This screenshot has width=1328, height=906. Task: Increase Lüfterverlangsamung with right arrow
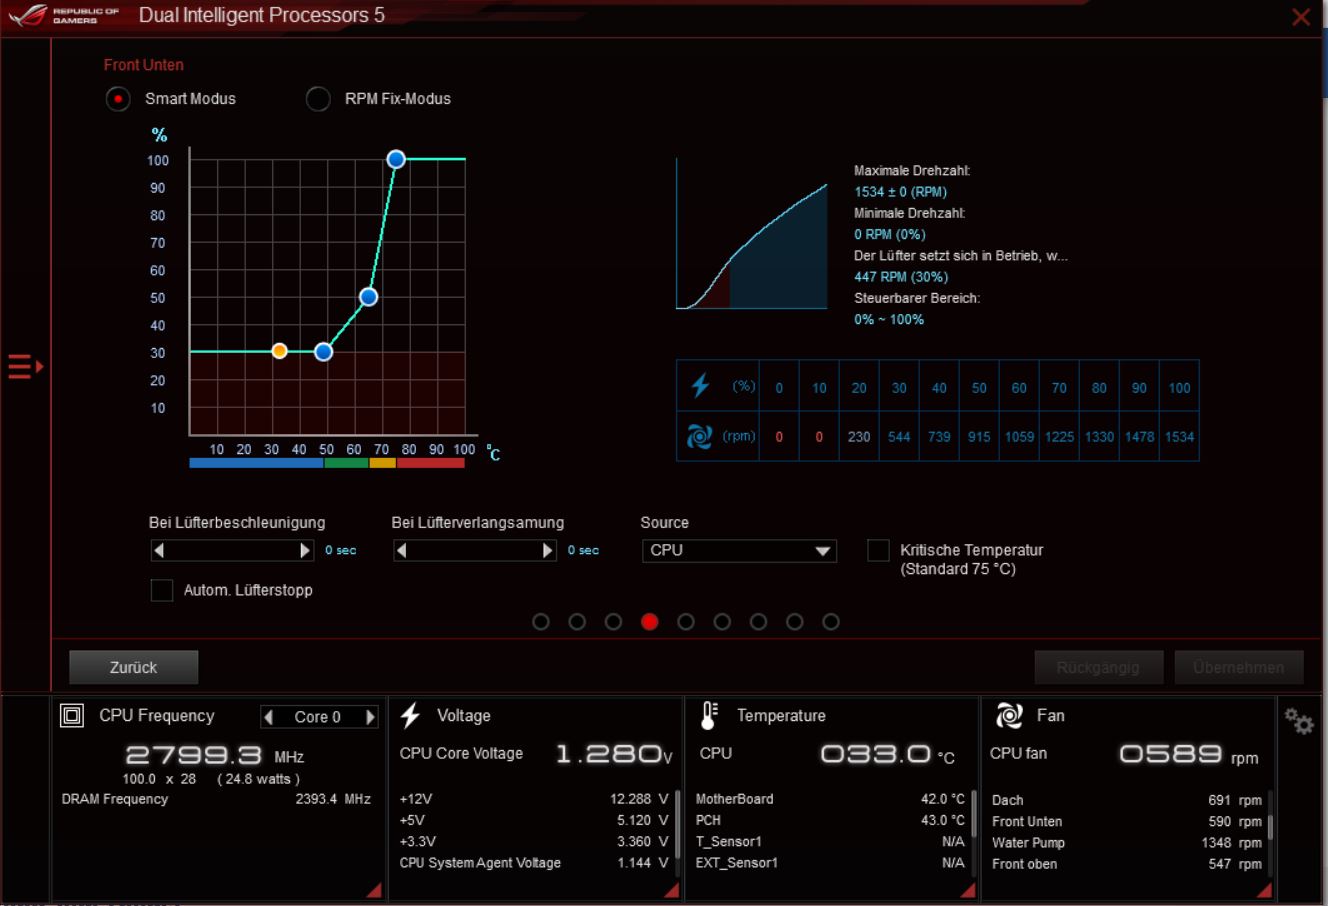click(547, 550)
